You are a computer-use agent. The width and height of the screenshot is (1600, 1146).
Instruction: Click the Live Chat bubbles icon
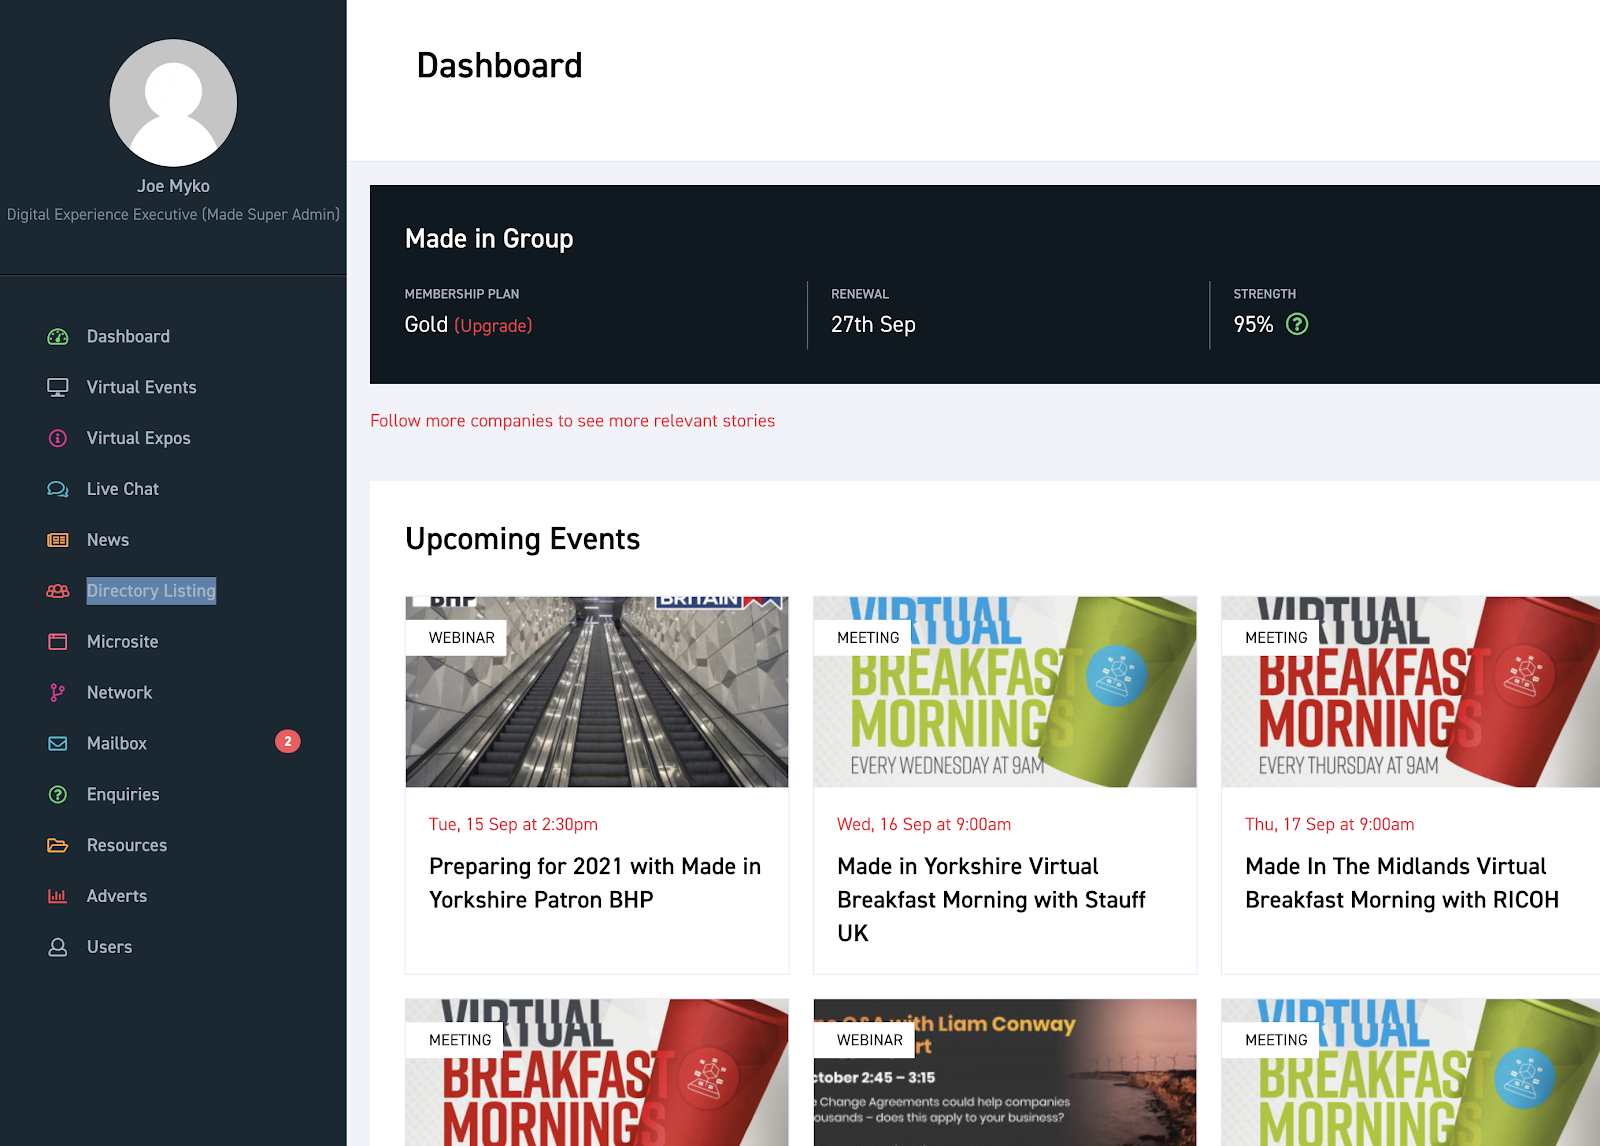click(58, 490)
